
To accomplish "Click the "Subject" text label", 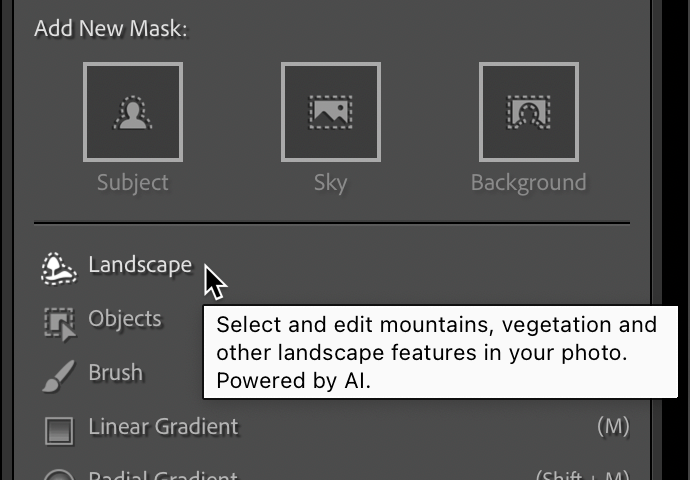I will click(133, 183).
